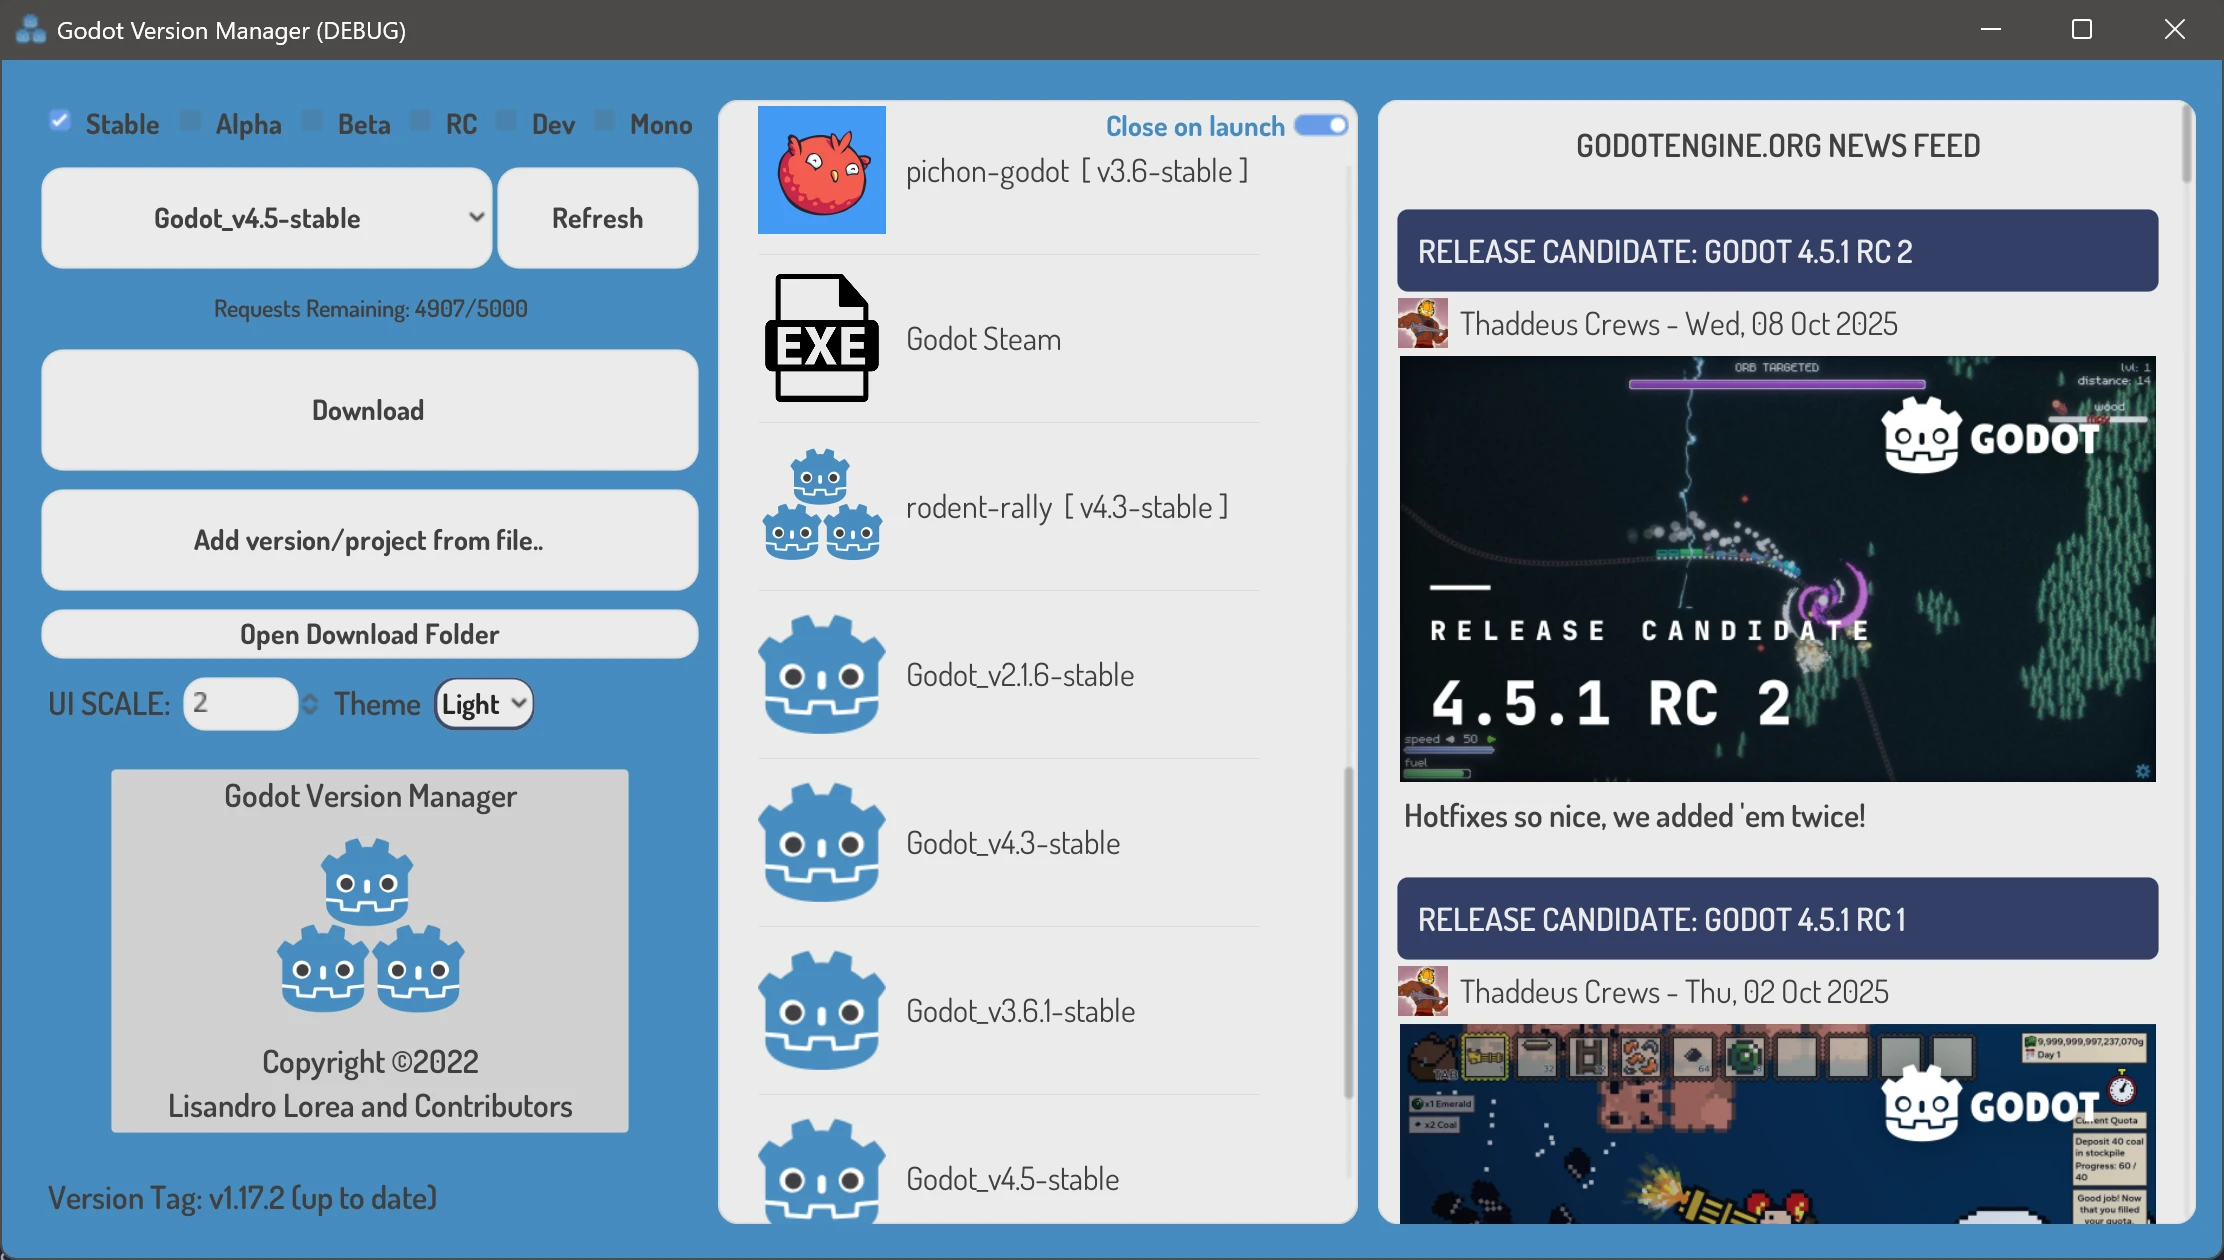Click 'Hotfixes so nice, we added 'em twice!' text
Viewport: 2224px width, 1260px height.
click(x=1634, y=816)
